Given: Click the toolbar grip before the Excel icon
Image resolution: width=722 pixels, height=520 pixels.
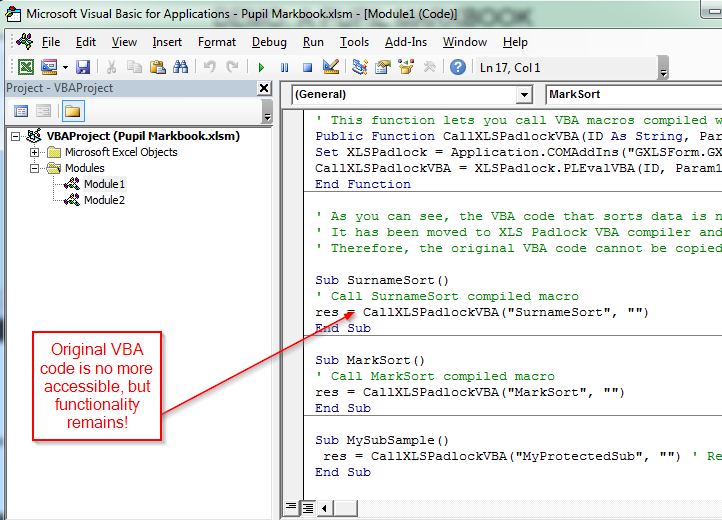Looking at the screenshot, I should pyautogui.click(x=12, y=68).
